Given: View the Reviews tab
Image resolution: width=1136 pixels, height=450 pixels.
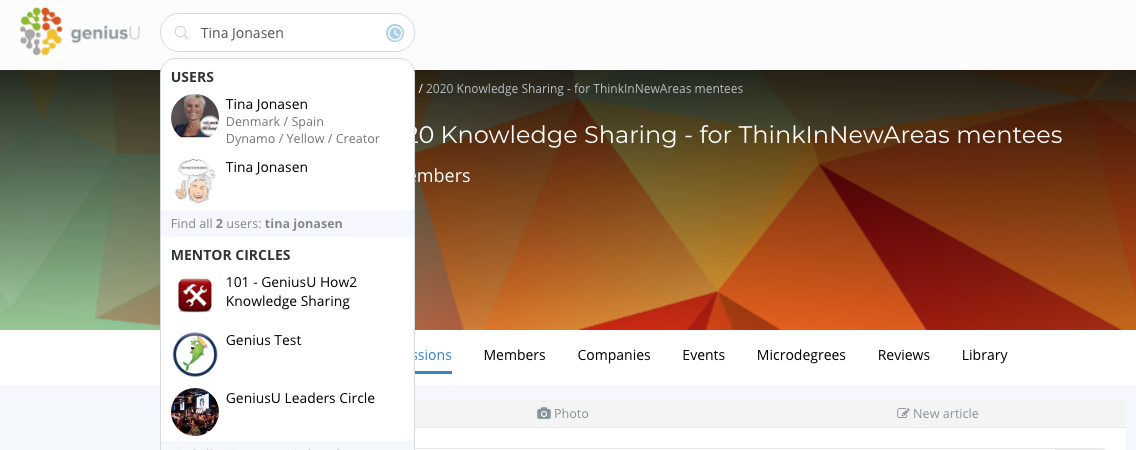Looking at the screenshot, I should click(903, 355).
